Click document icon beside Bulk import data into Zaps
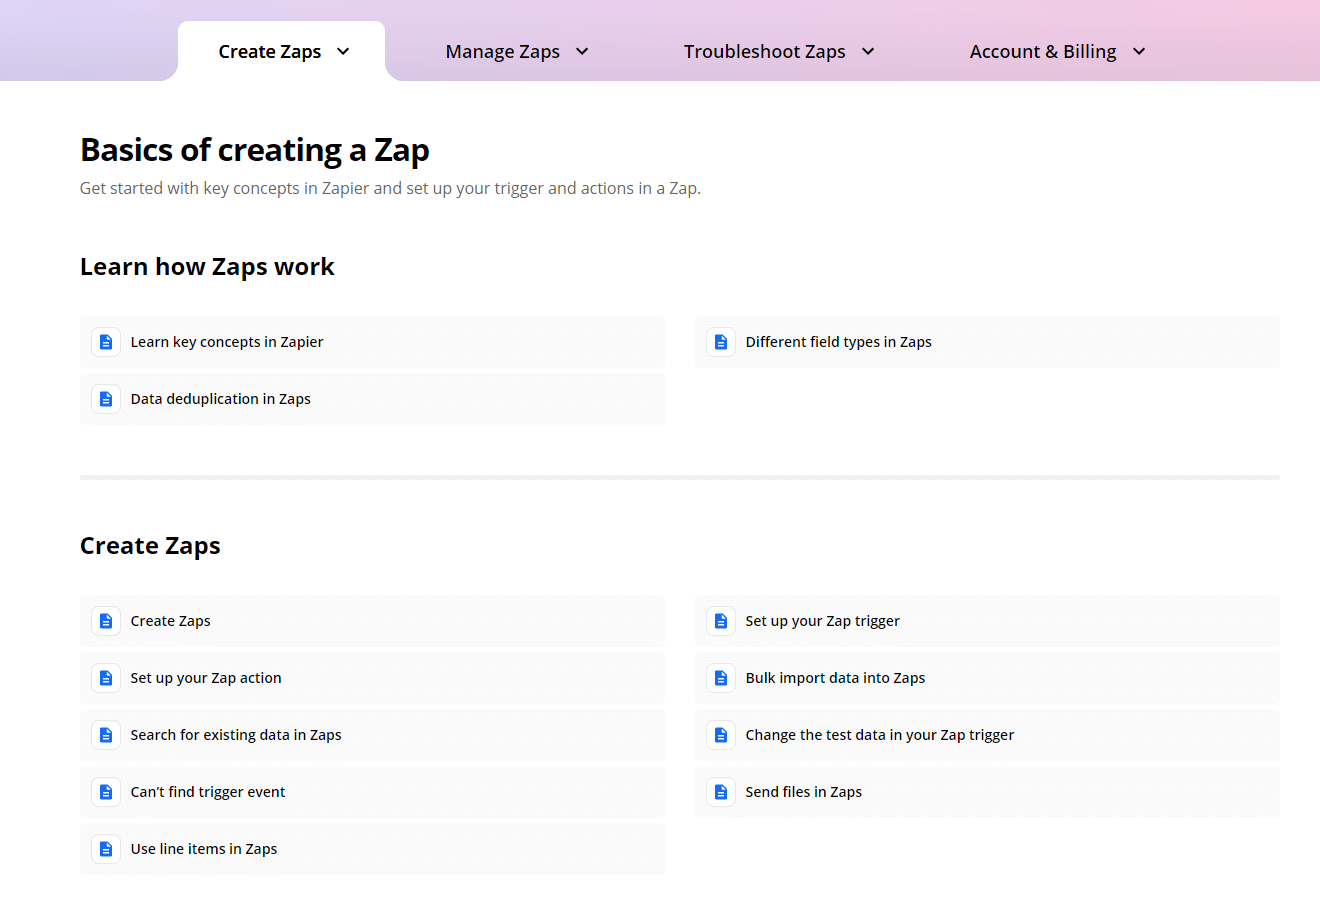Viewport: 1320px width, 897px height. [x=721, y=678]
